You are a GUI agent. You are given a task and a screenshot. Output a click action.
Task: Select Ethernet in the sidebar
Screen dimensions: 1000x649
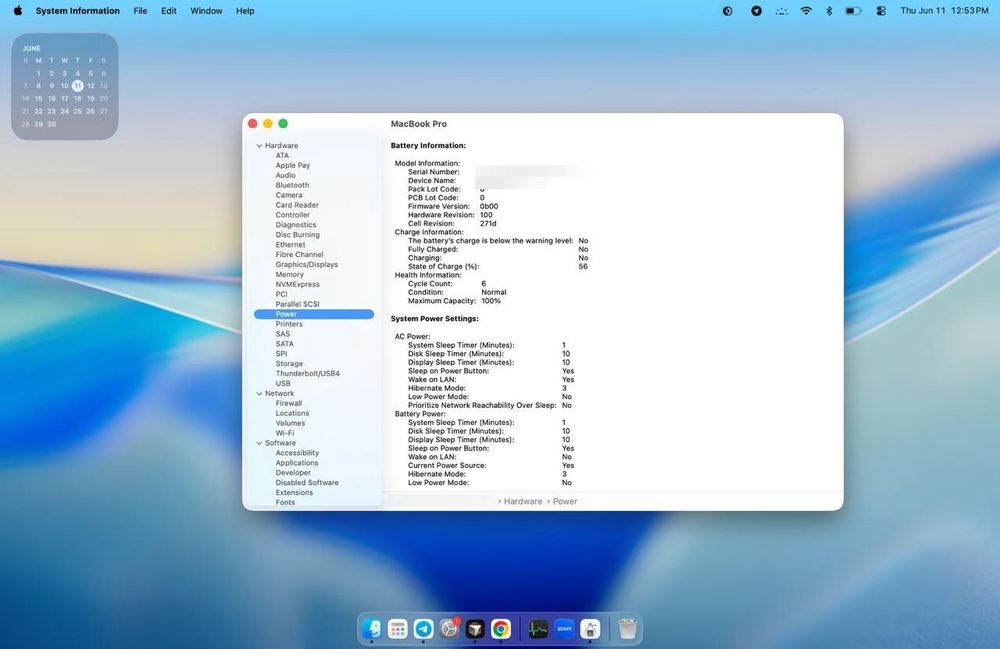290,245
